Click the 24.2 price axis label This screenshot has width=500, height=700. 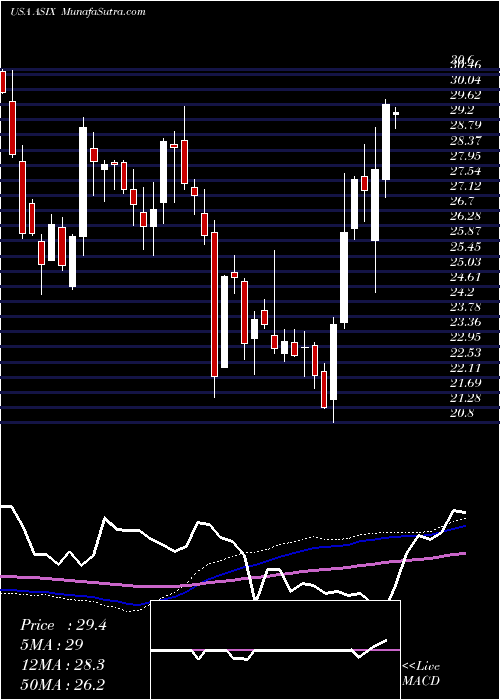click(x=464, y=292)
